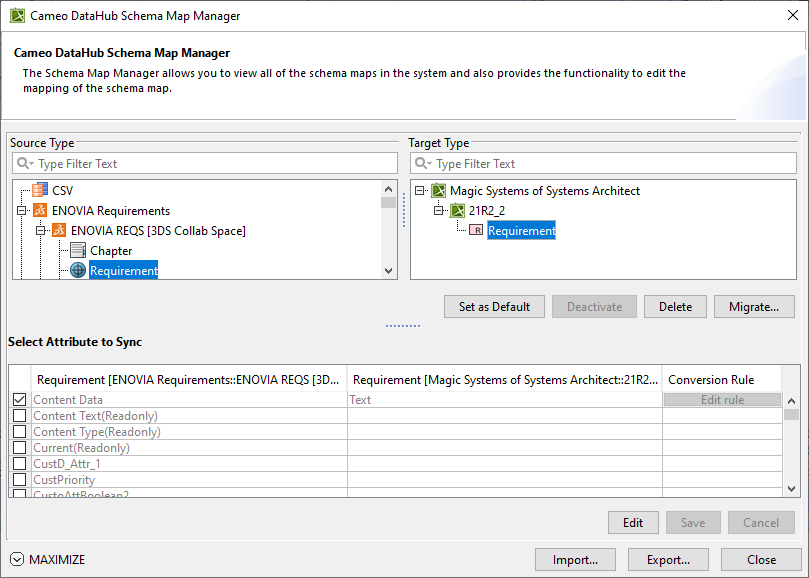Open the Migrate dialog
The image size is (809, 578).
click(754, 307)
